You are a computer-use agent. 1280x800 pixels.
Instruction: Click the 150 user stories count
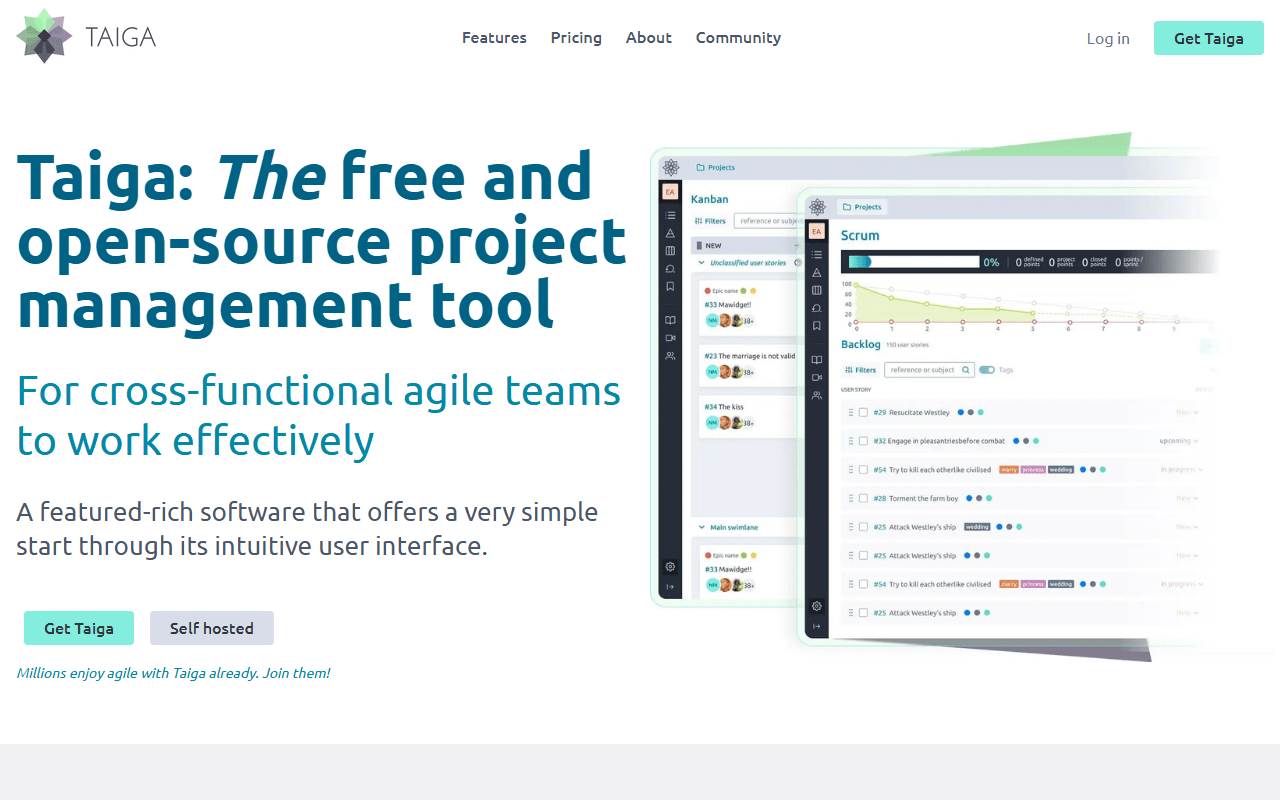click(x=908, y=345)
